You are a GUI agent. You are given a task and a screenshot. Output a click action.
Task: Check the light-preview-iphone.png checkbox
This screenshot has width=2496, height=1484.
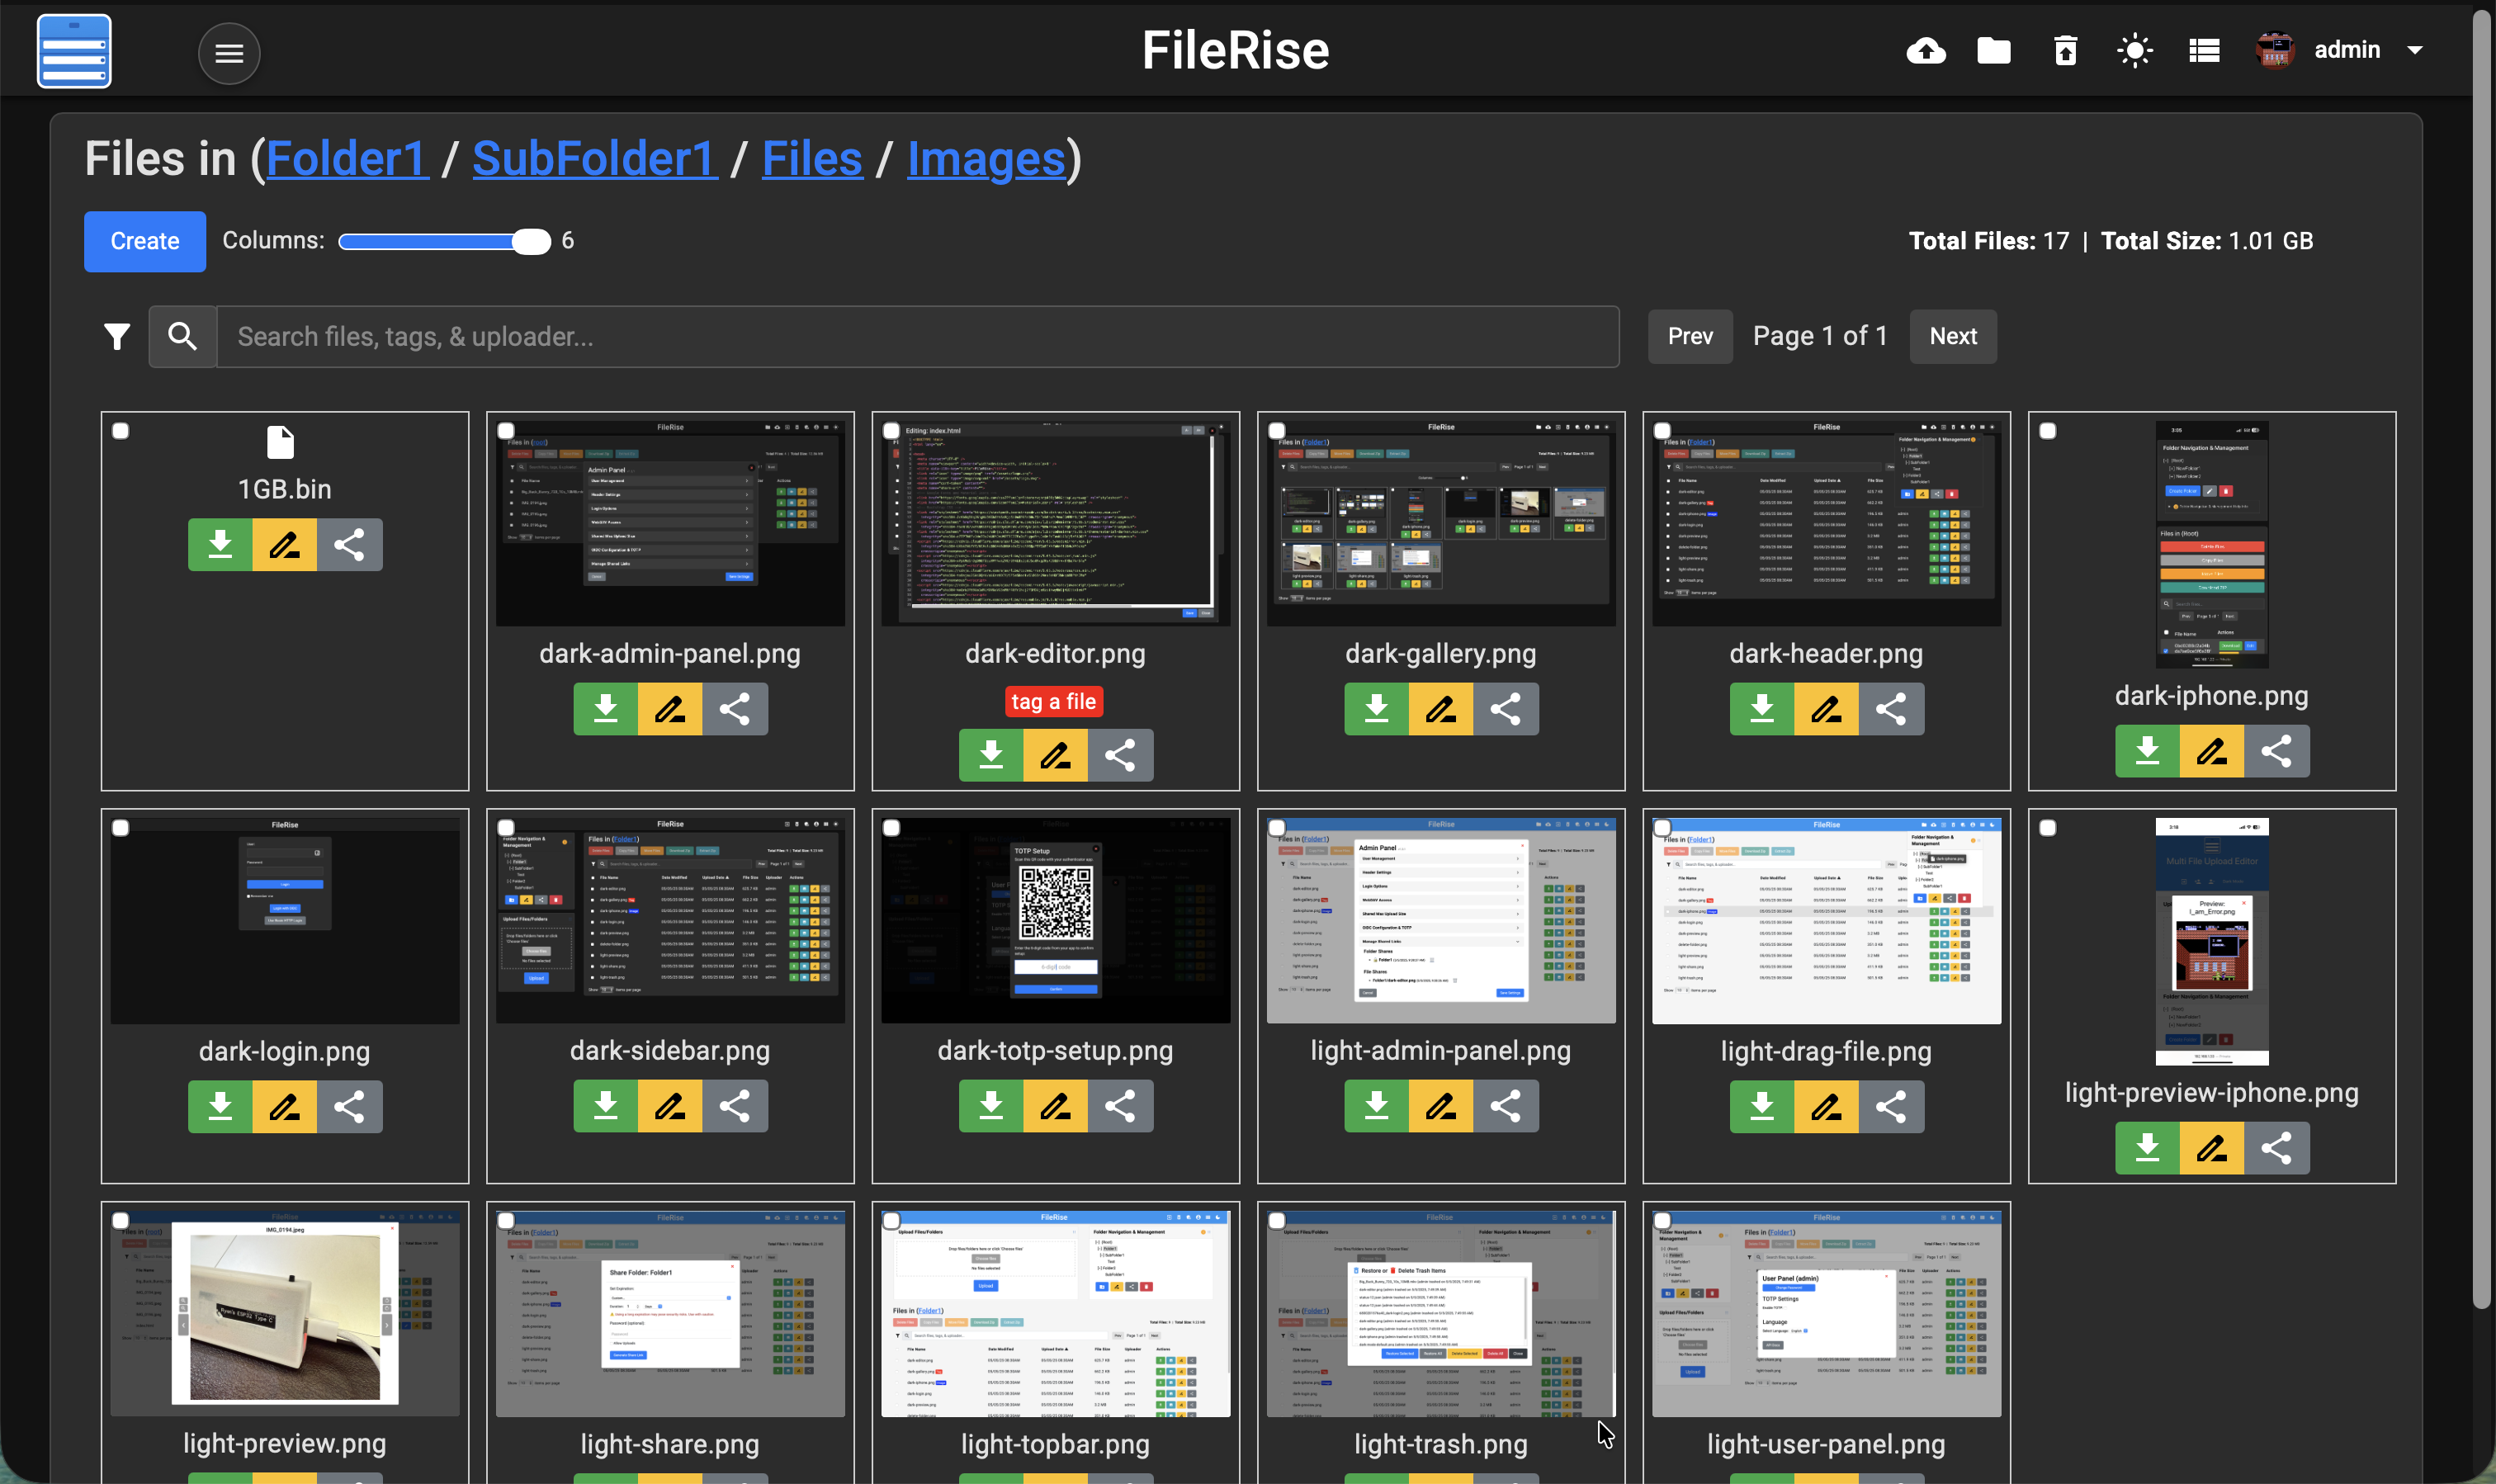click(2047, 828)
